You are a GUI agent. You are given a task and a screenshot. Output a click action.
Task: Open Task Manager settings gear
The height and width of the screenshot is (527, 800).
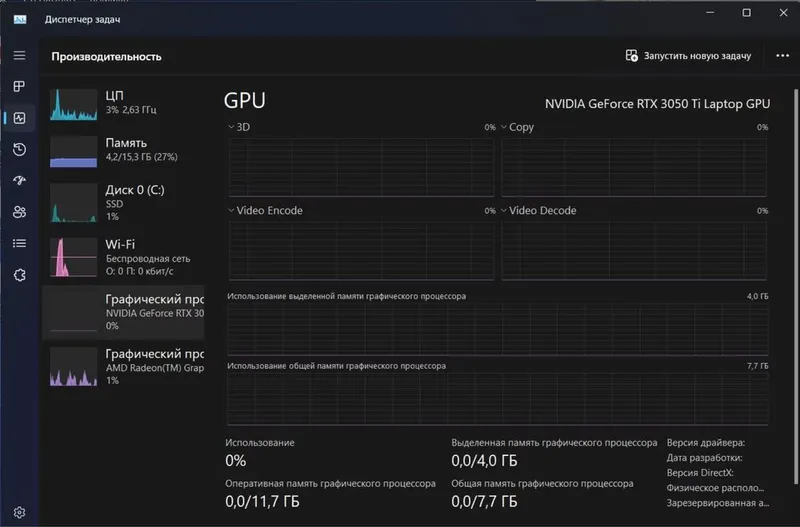[x=19, y=512]
